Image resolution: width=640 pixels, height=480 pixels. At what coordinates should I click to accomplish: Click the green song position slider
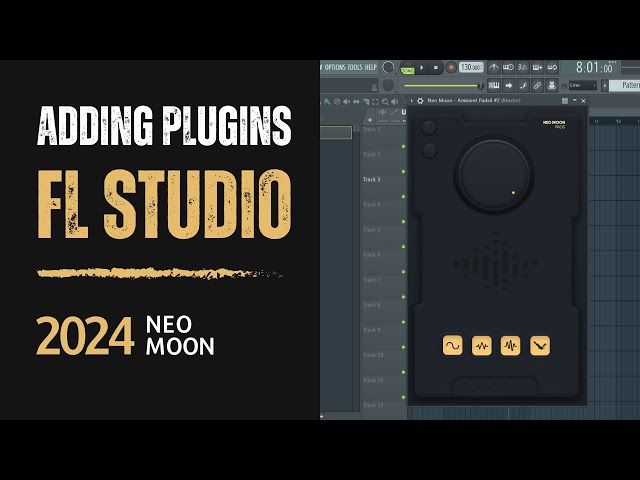pos(443,86)
